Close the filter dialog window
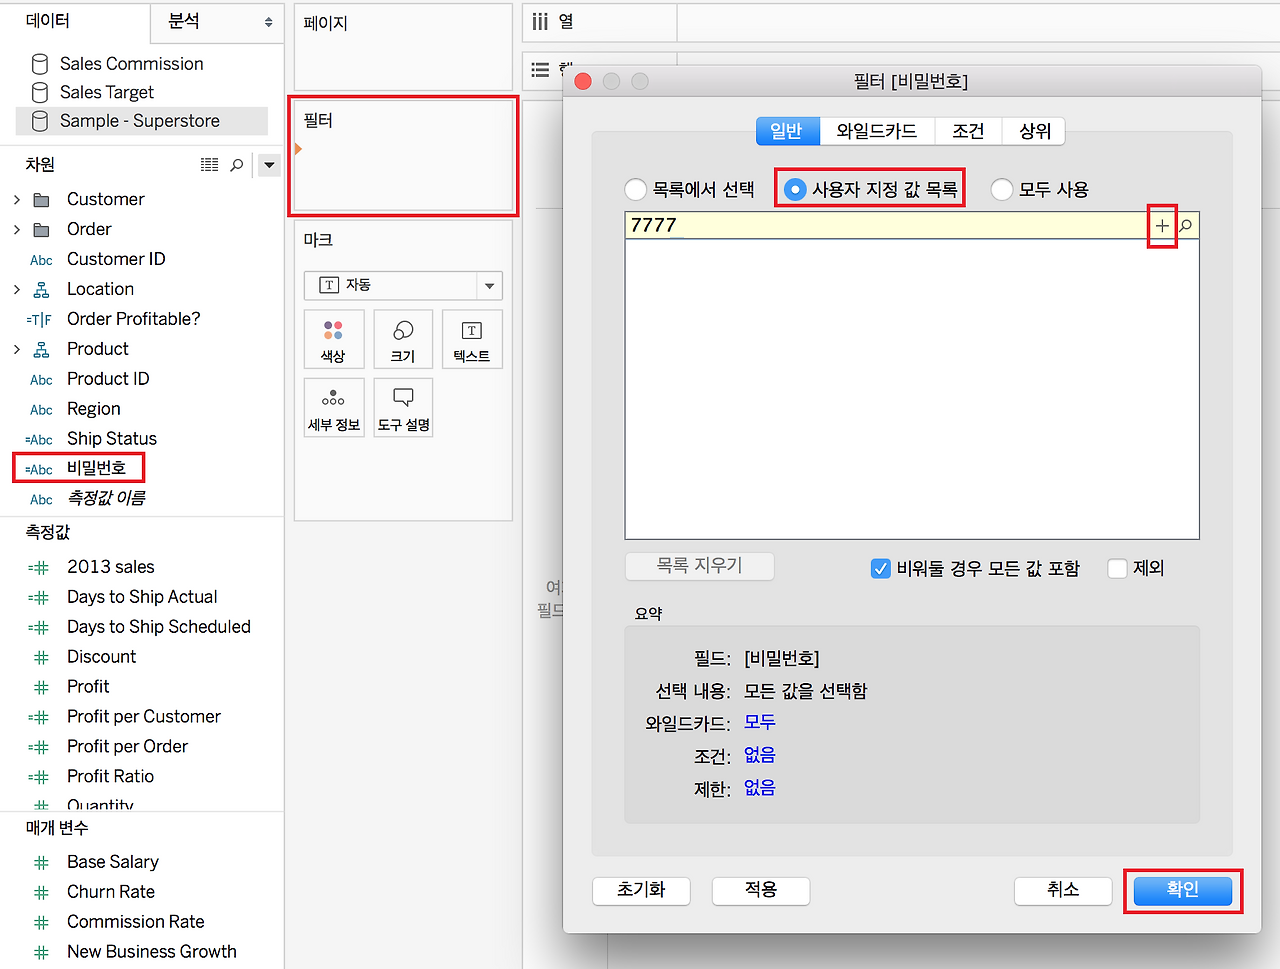This screenshot has height=969, width=1280. (583, 81)
